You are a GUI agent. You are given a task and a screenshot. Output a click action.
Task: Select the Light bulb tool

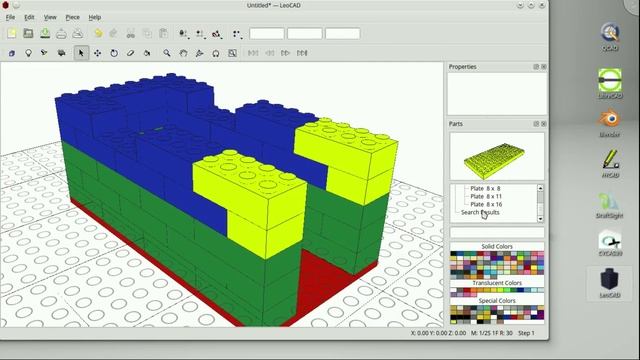(x=28, y=53)
